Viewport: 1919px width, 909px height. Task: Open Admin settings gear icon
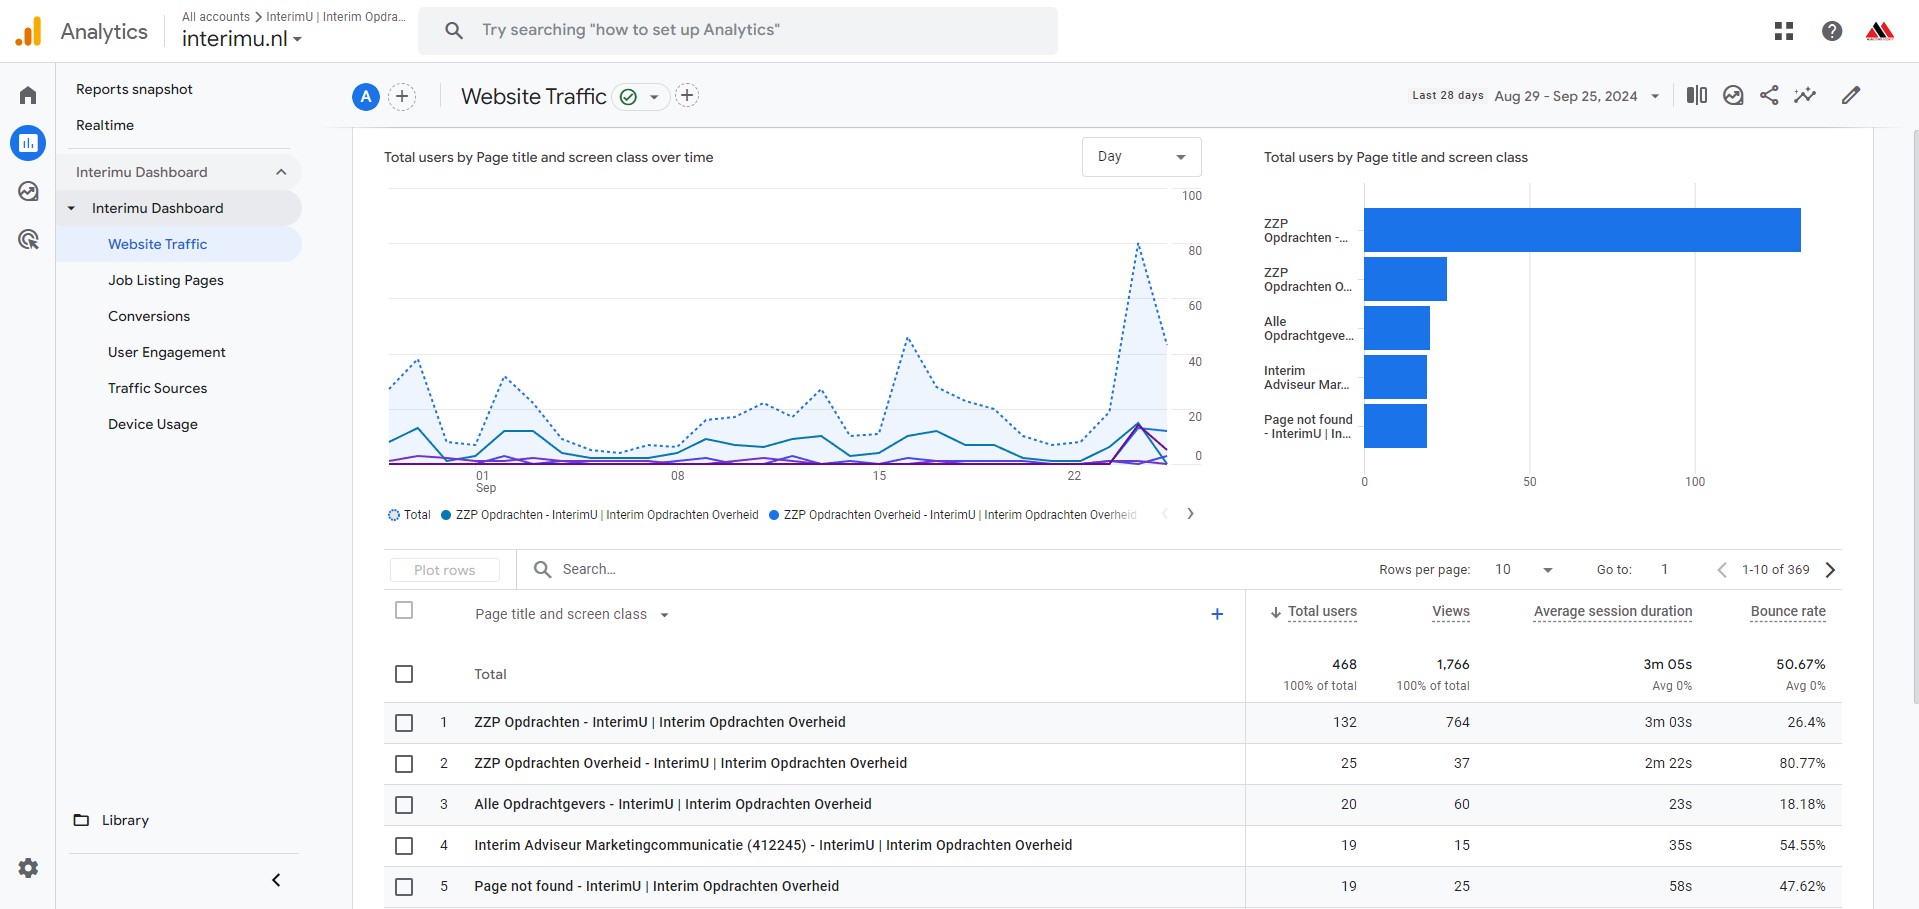coord(28,868)
